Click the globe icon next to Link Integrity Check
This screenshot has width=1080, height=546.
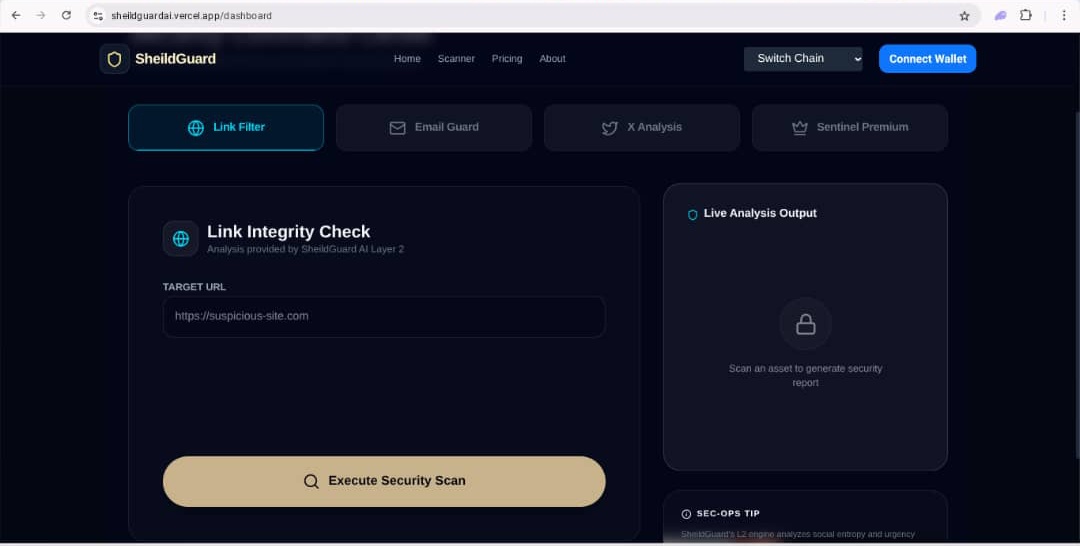point(180,238)
